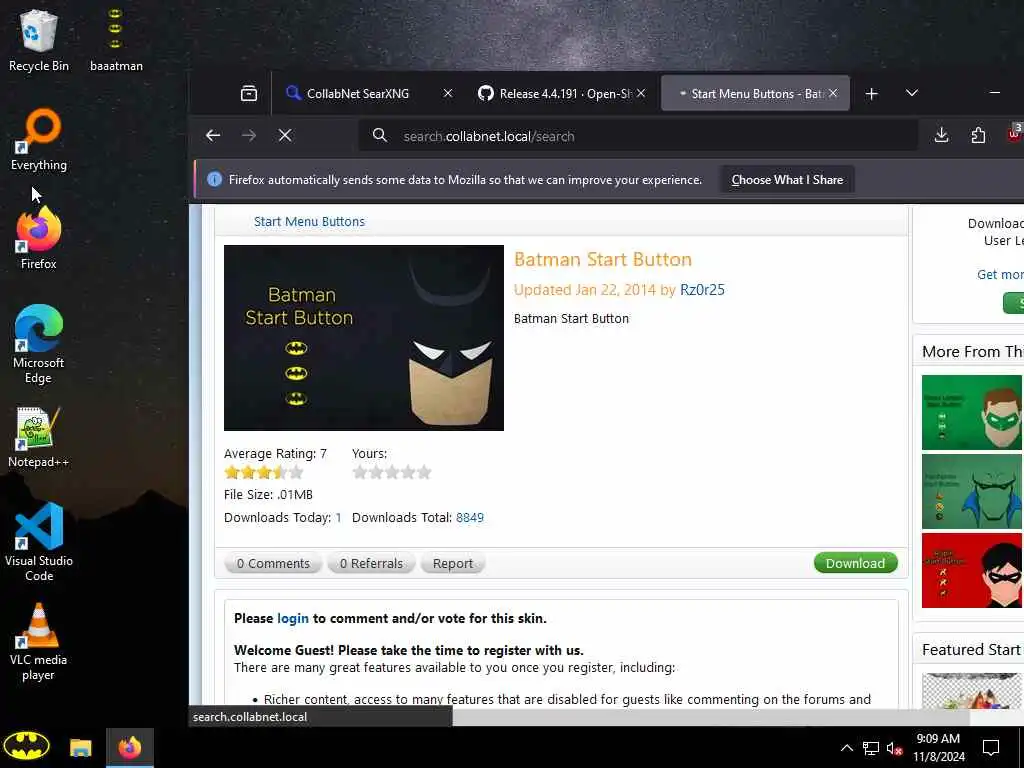This screenshot has height=768, width=1024.
Task: Open the Firefox extensions menu
Action: 978,135
